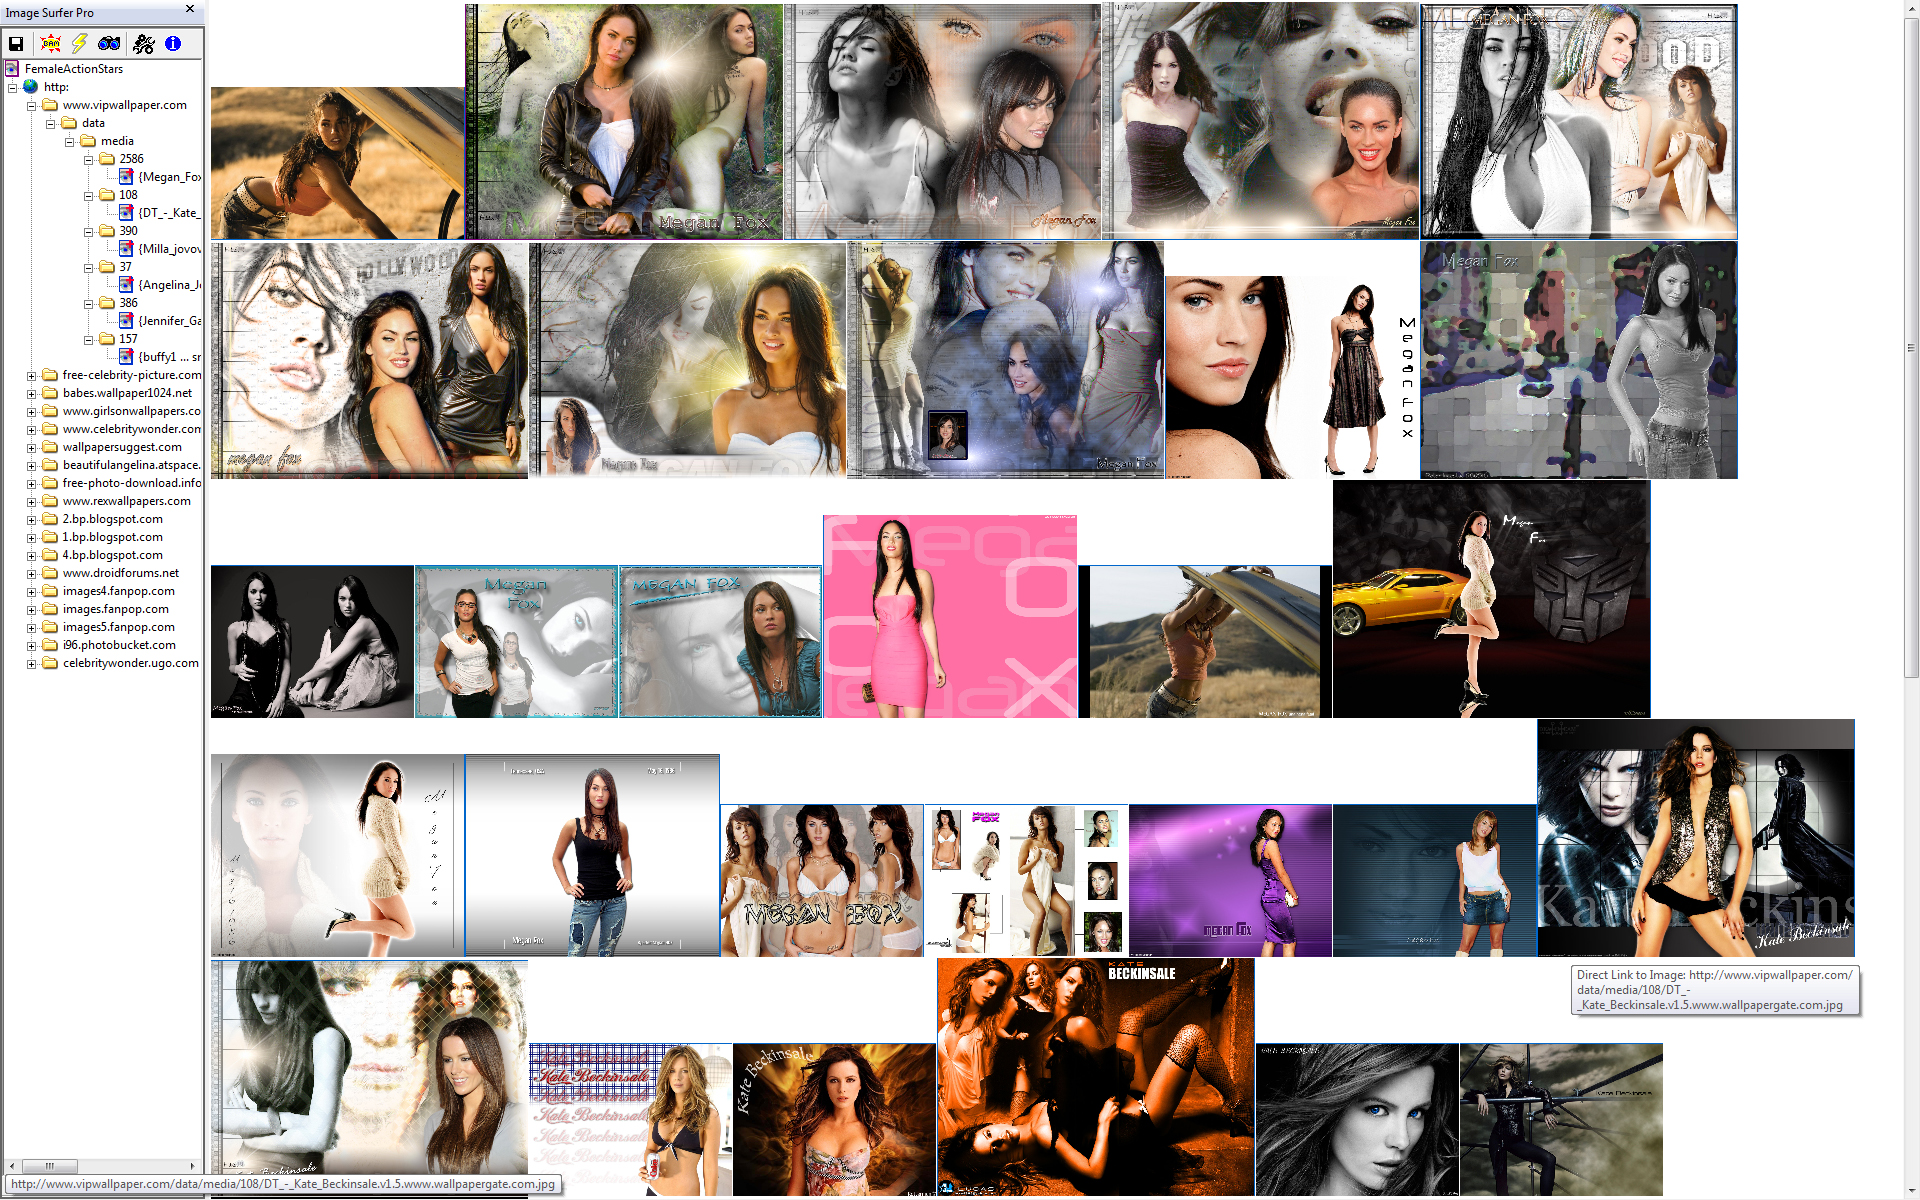
Task: Collapse the http: root node
Action: point(12,87)
